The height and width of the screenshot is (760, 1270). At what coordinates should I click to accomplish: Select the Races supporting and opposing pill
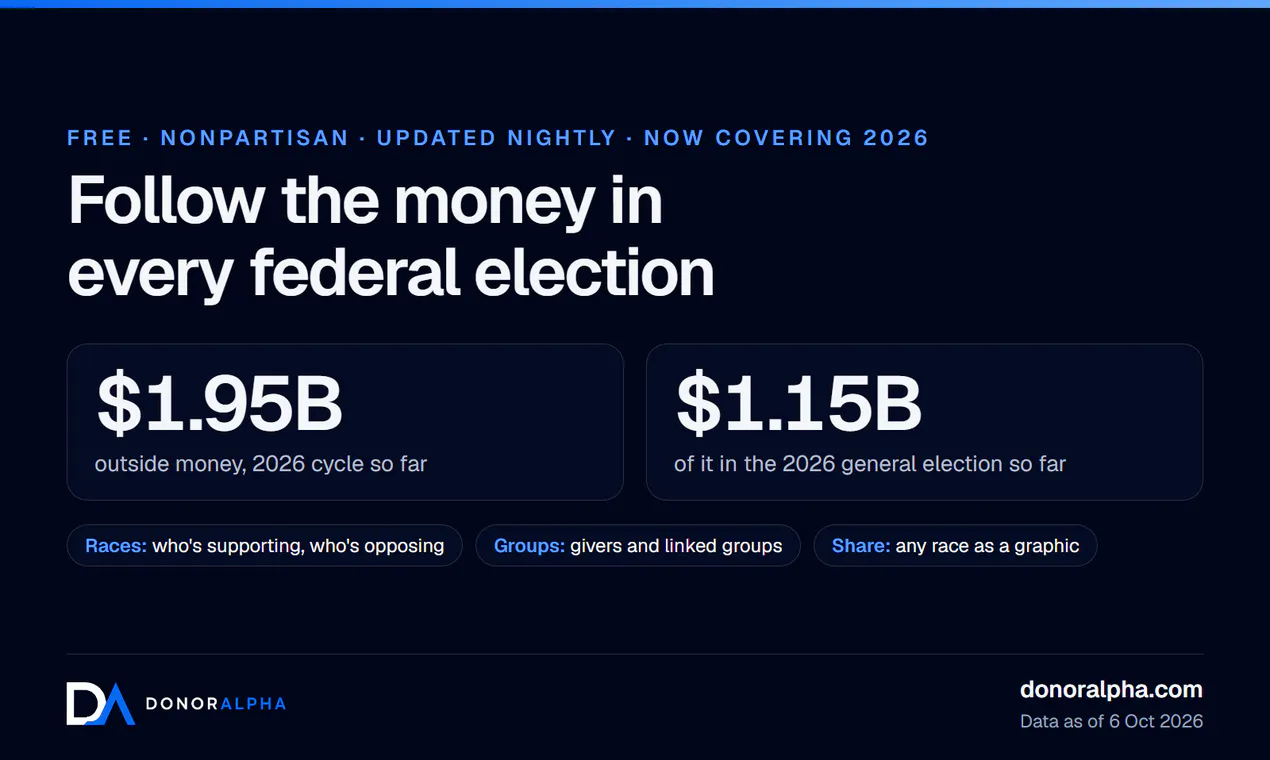(265, 546)
